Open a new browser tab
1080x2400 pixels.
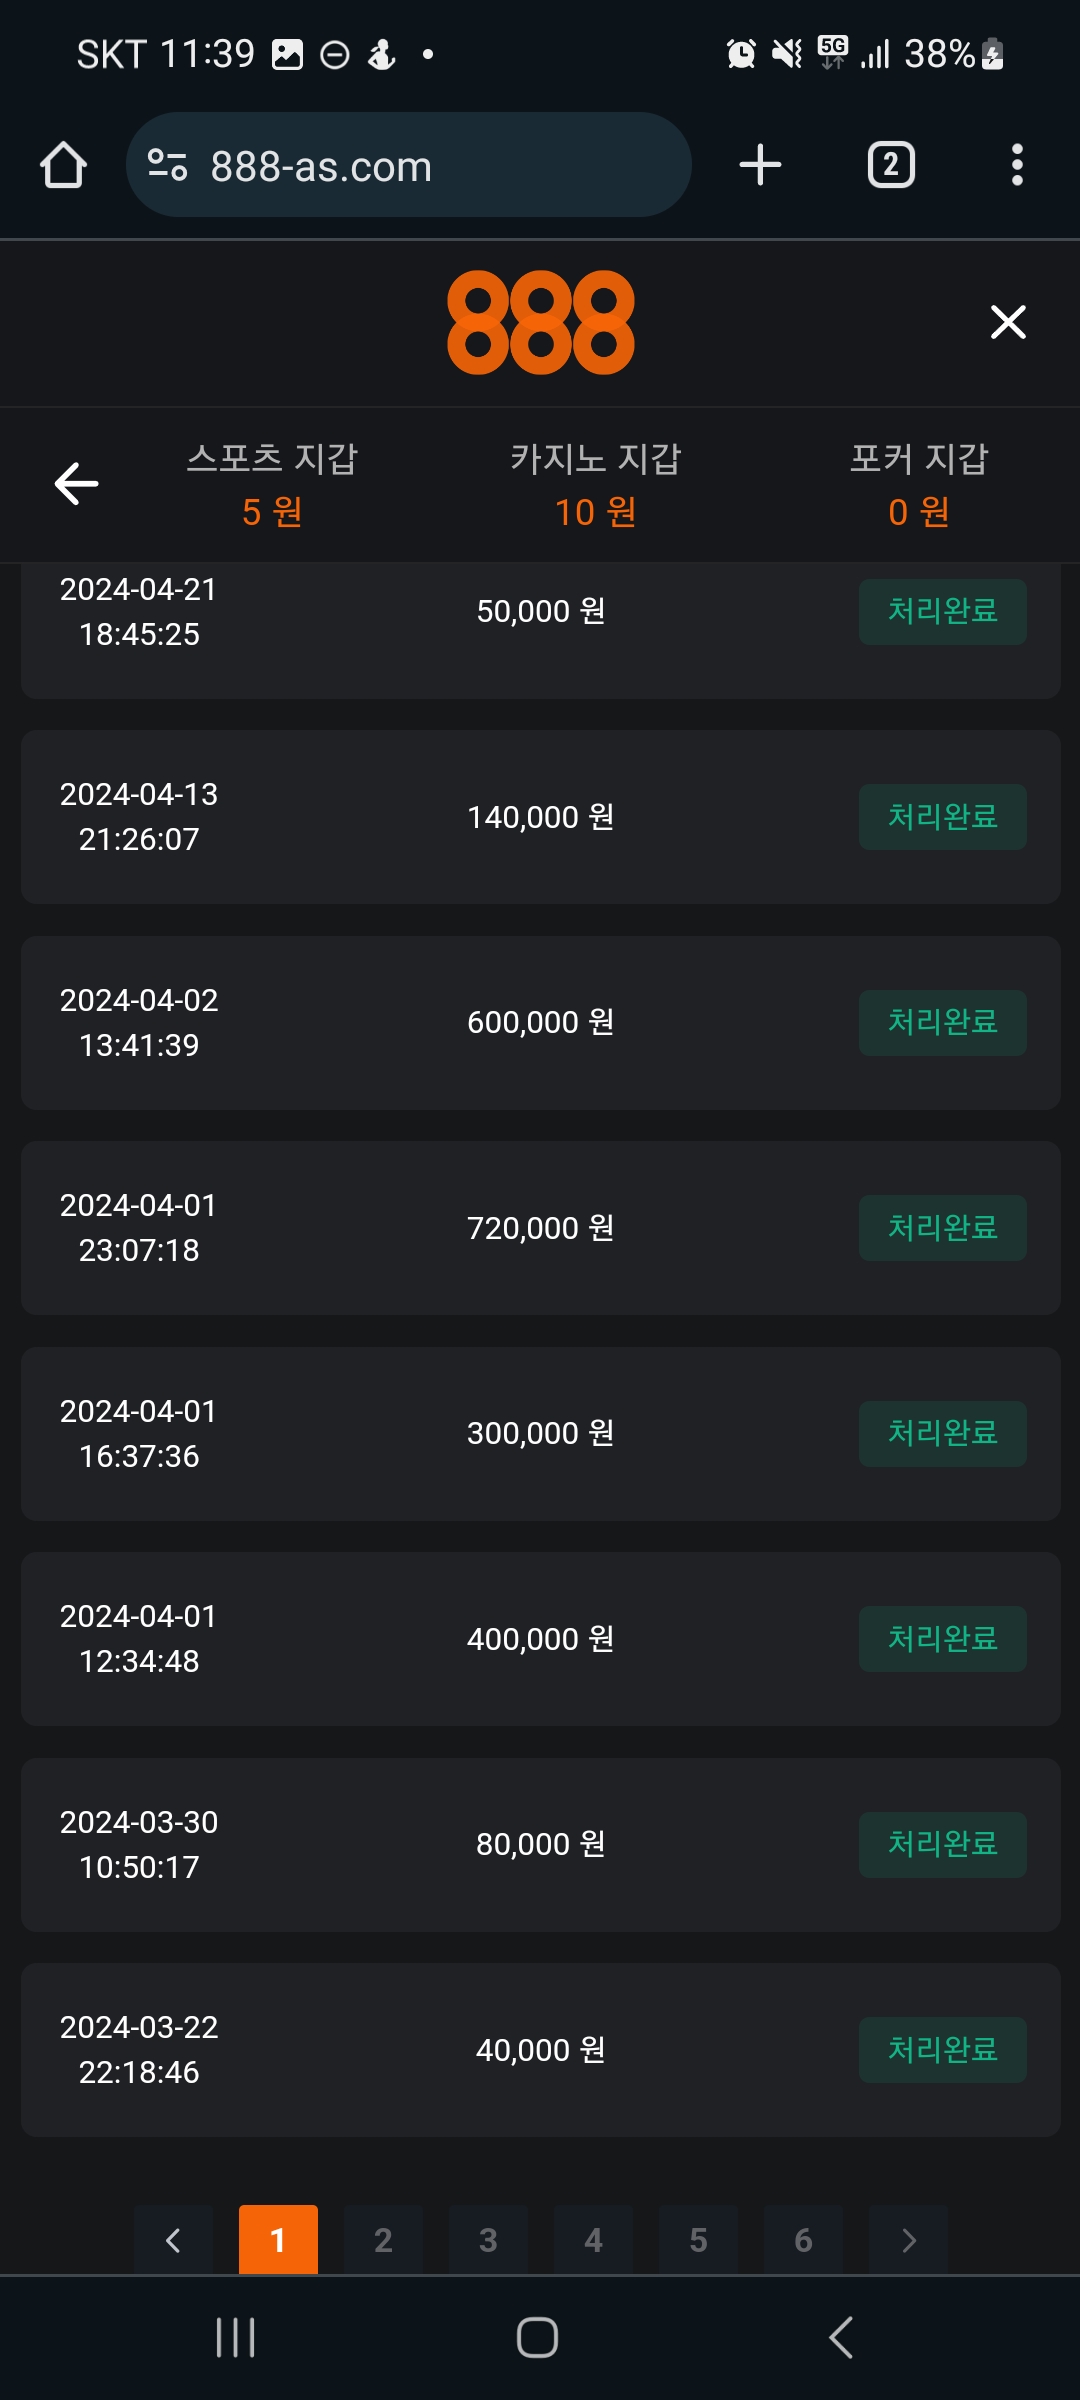click(760, 165)
